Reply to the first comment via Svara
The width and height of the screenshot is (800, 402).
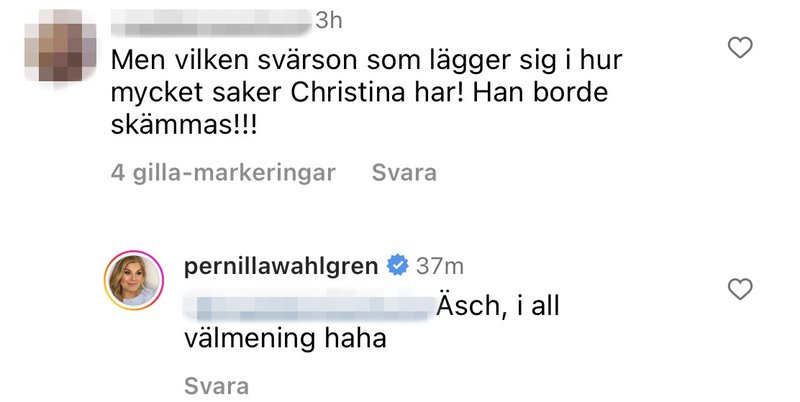point(404,172)
